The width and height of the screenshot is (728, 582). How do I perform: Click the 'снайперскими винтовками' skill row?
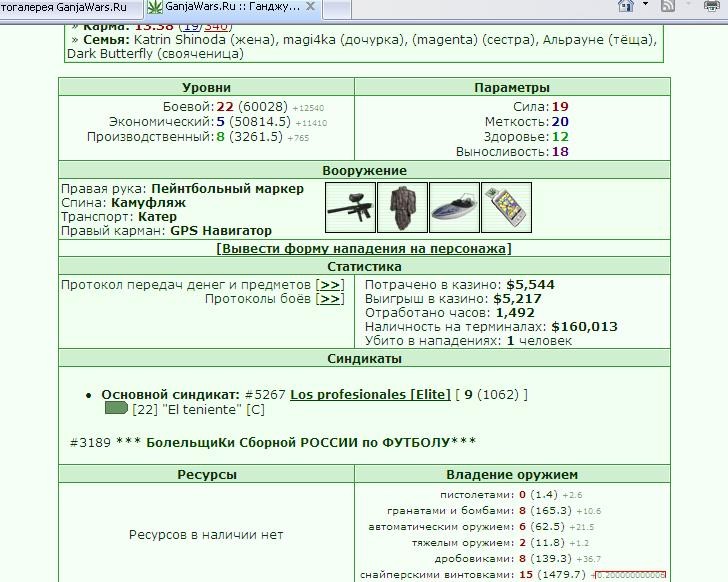pyautogui.click(x=513, y=575)
